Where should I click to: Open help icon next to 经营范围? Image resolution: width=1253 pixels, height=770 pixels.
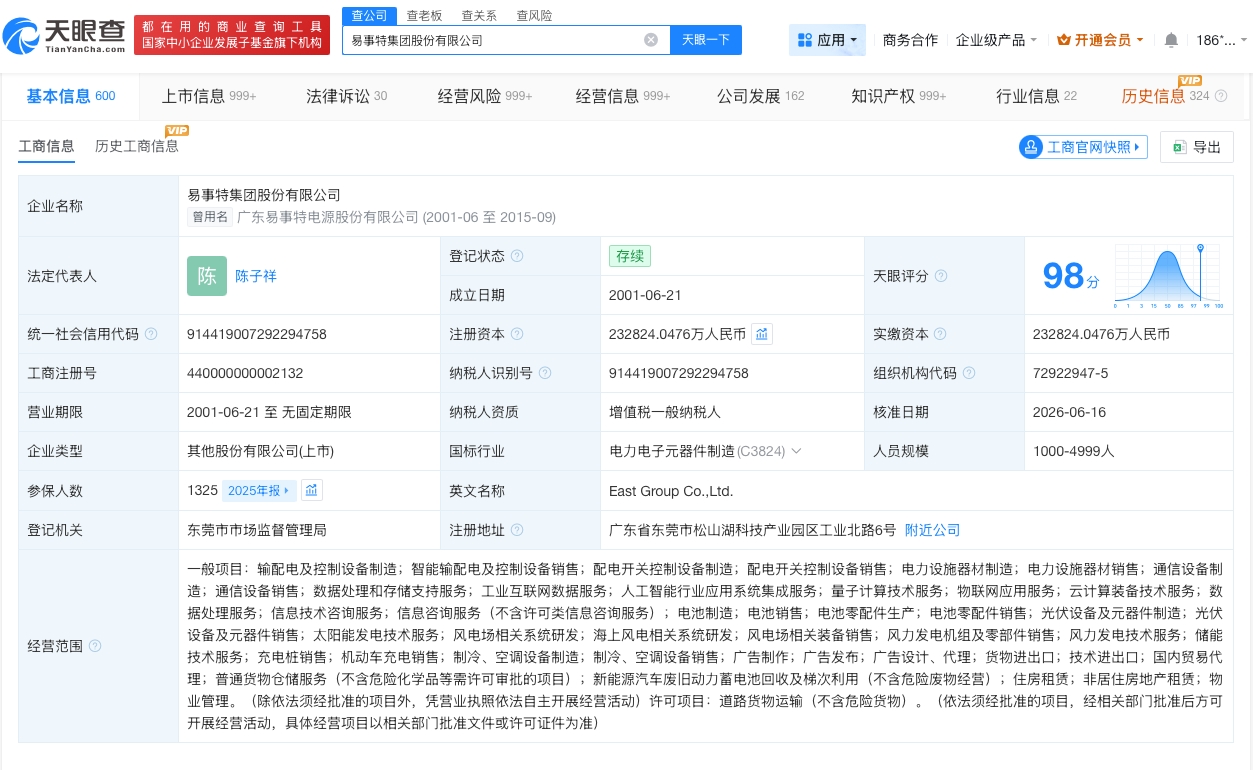95,646
